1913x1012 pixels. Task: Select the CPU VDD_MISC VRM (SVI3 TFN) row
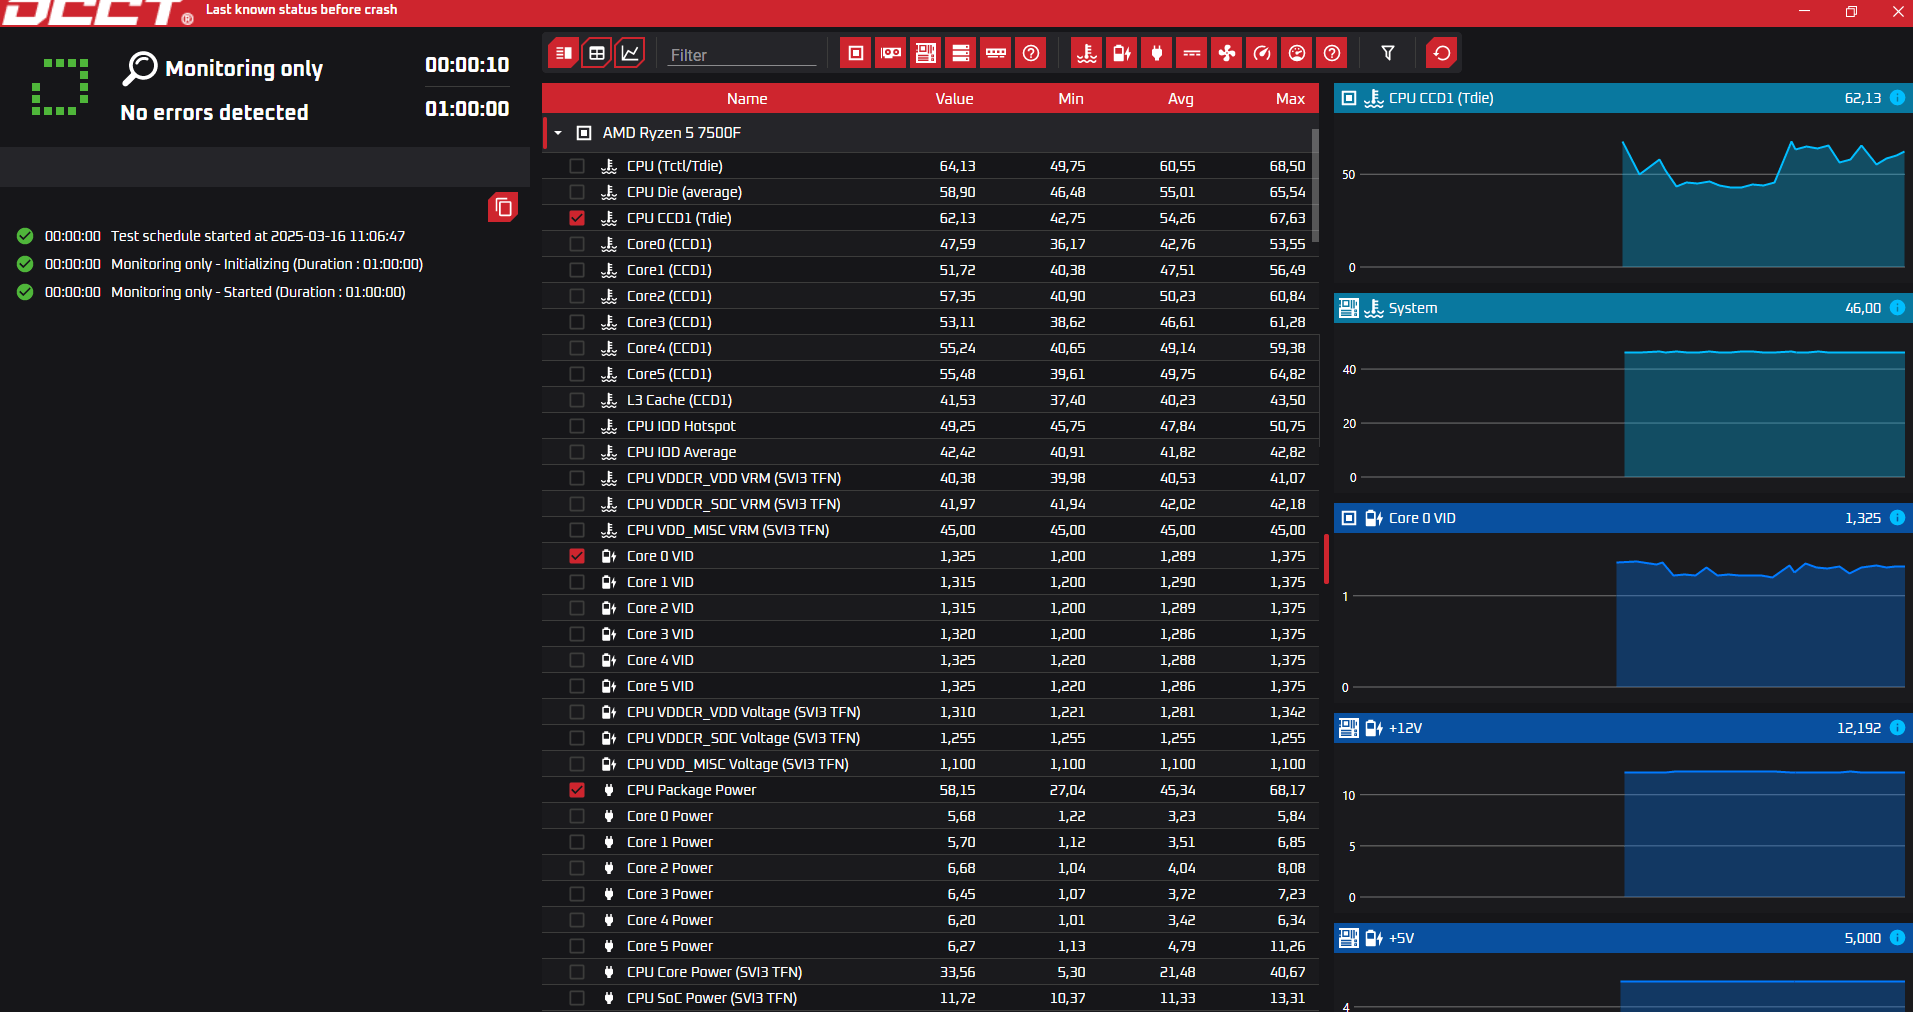click(x=930, y=530)
